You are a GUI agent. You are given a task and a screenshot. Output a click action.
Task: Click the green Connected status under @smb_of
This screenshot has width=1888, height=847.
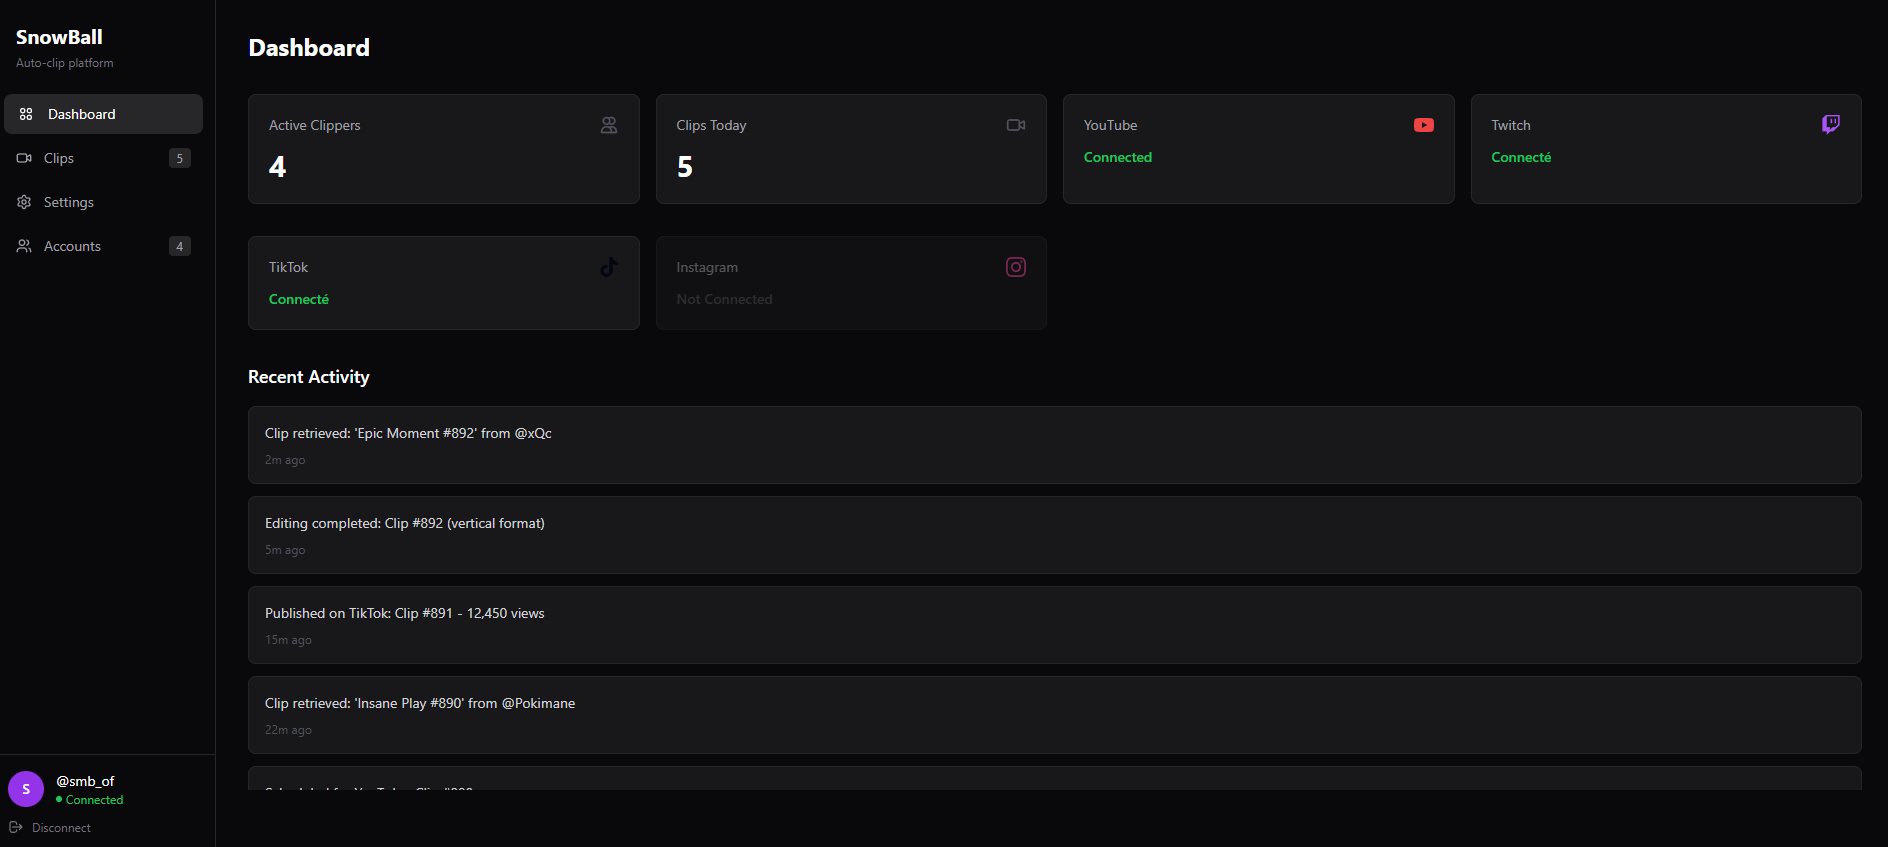pyautogui.click(x=90, y=800)
